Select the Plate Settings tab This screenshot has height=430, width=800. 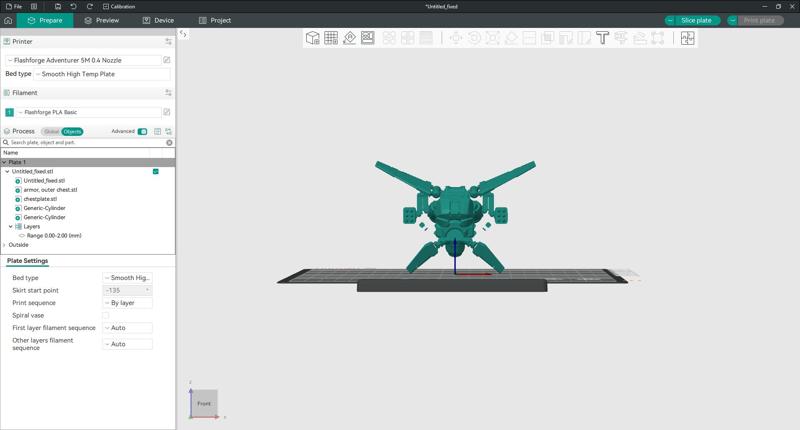(x=28, y=261)
